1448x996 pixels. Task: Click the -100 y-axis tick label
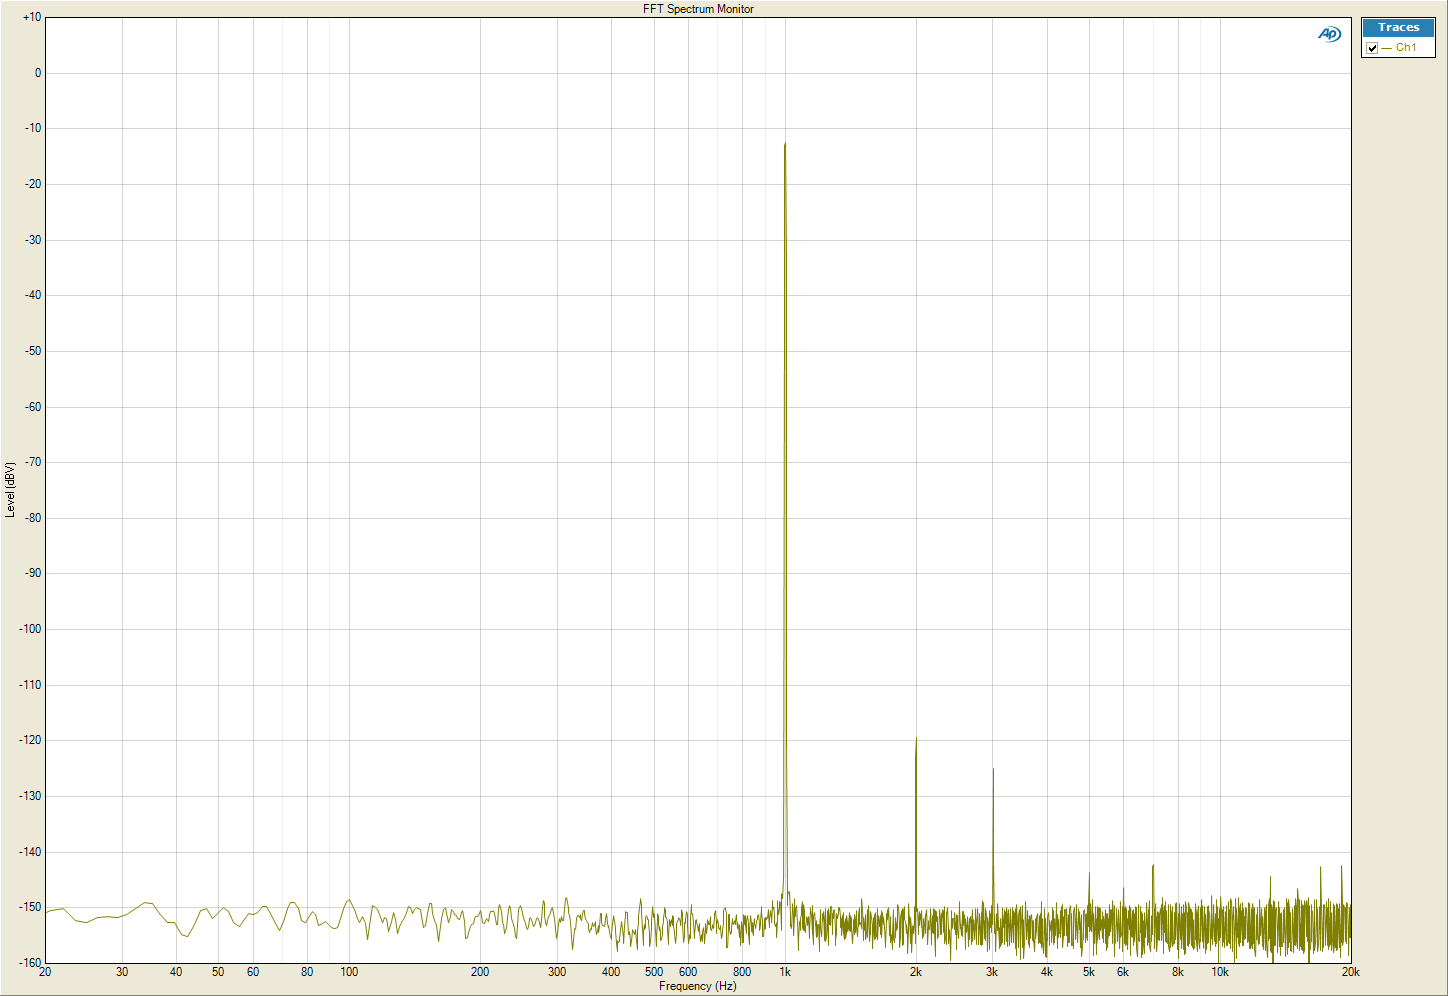pos(30,629)
